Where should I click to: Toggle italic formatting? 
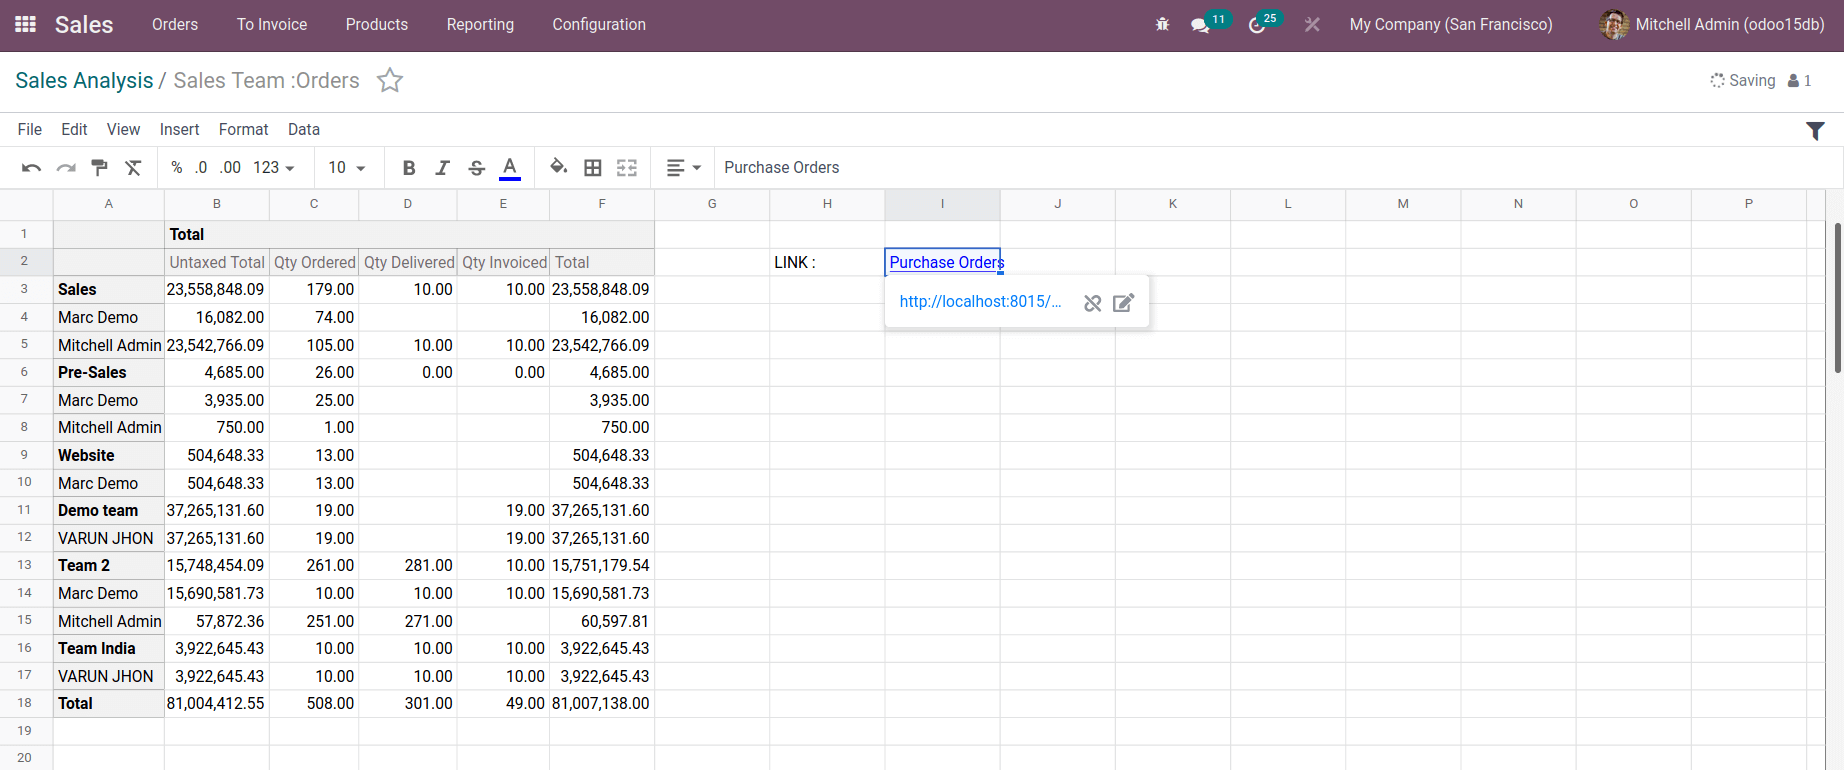coord(443,168)
